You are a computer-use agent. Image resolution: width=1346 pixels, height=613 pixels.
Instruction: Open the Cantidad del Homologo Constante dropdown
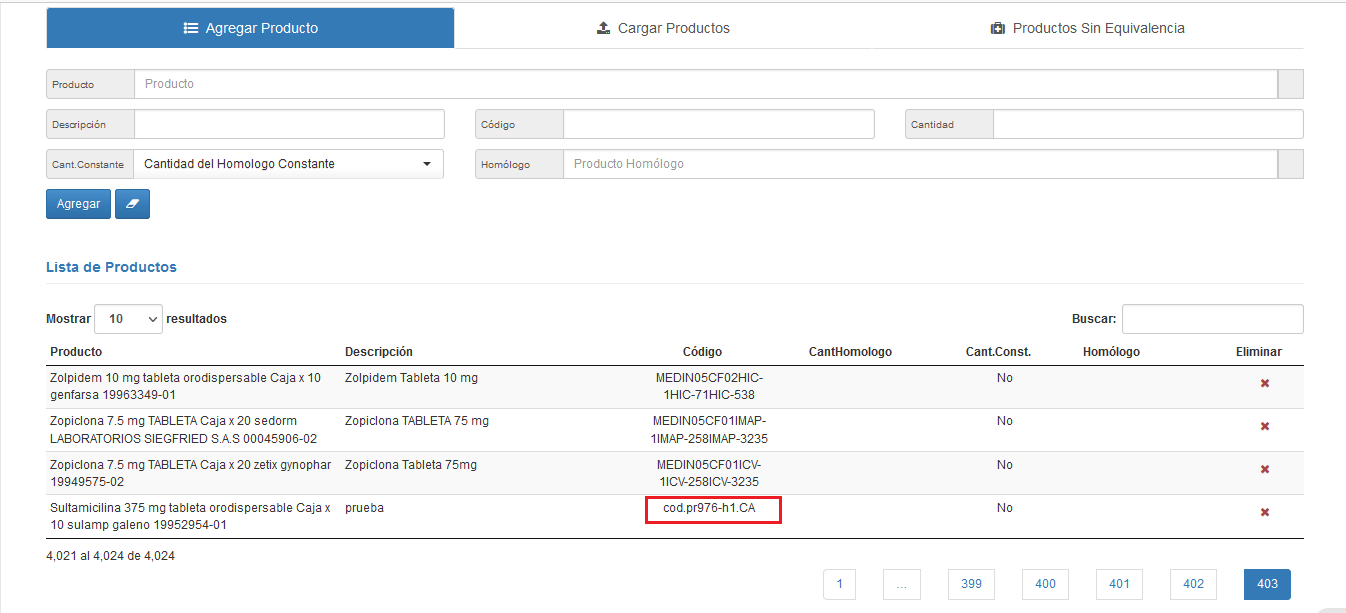(289, 164)
